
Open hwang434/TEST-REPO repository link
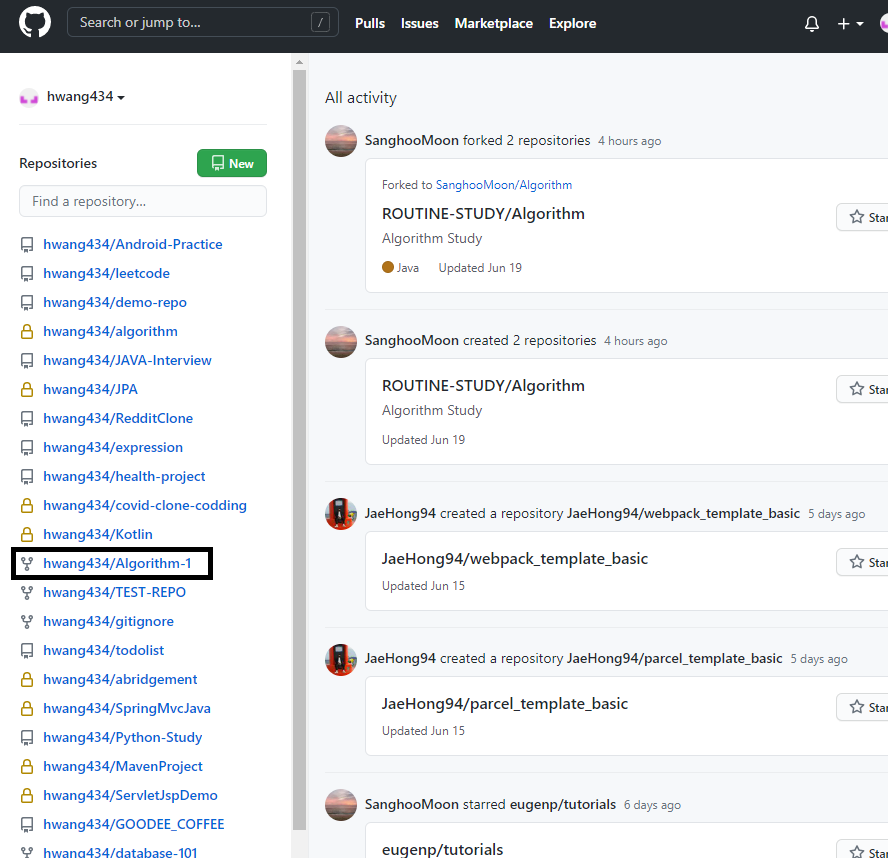tap(114, 592)
